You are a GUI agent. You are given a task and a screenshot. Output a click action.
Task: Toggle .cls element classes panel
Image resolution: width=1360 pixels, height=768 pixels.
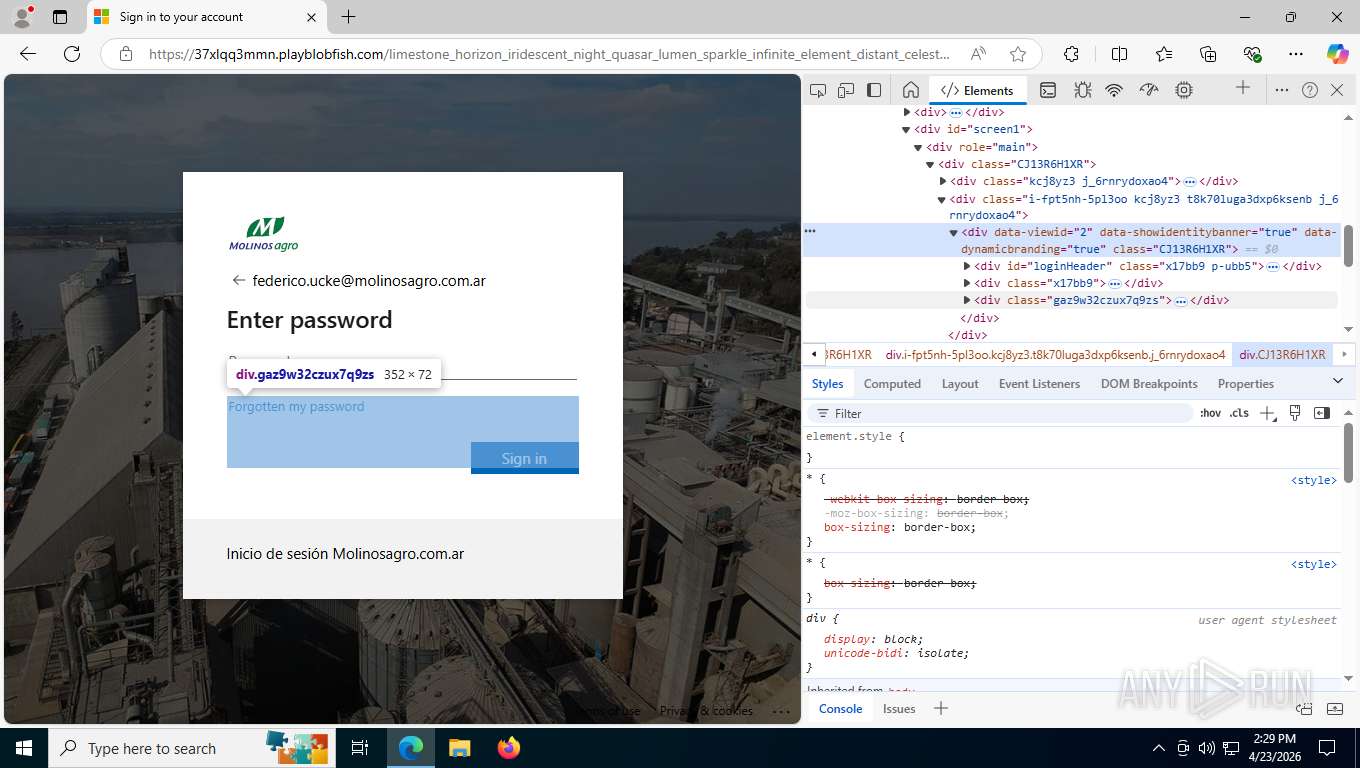1239,413
